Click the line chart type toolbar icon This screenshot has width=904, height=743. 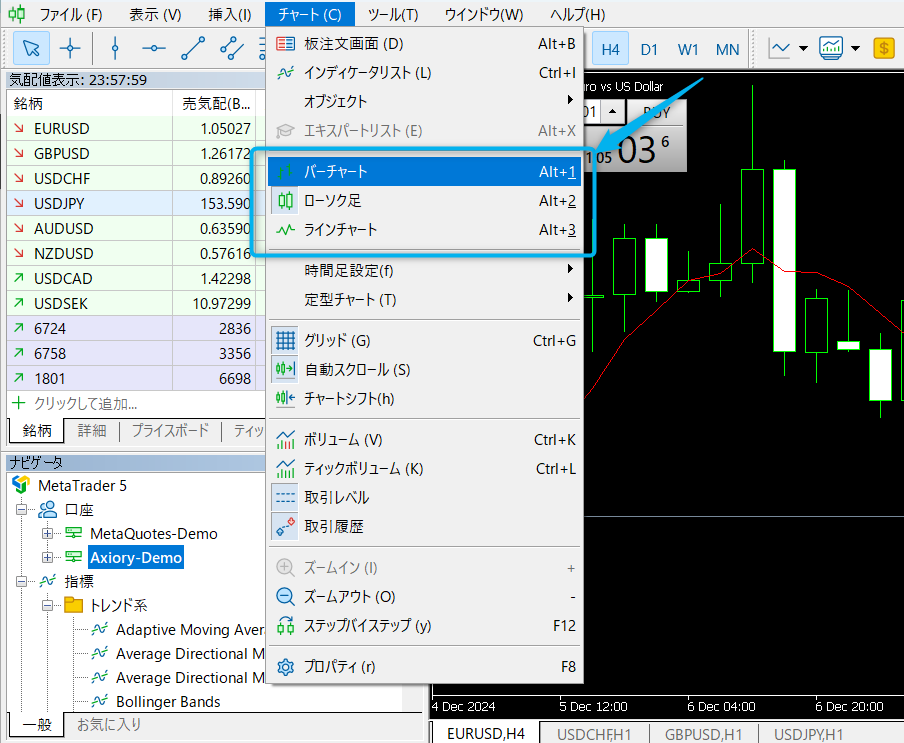(779, 48)
